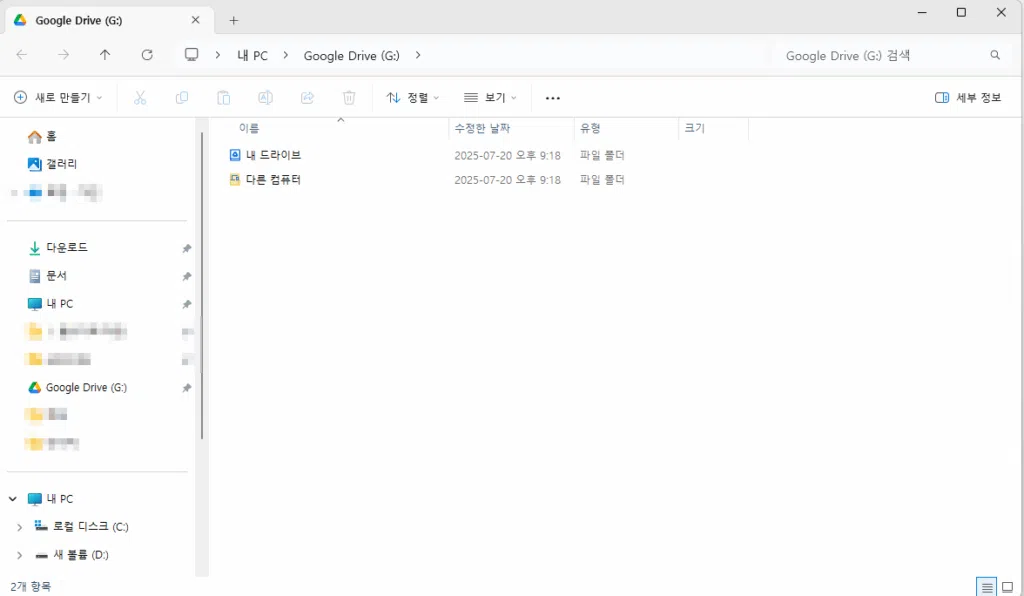Screen dimensions: 1024x596
Task: Open the 새로 만들기 dropdown
Action: click(x=58, y=98)
